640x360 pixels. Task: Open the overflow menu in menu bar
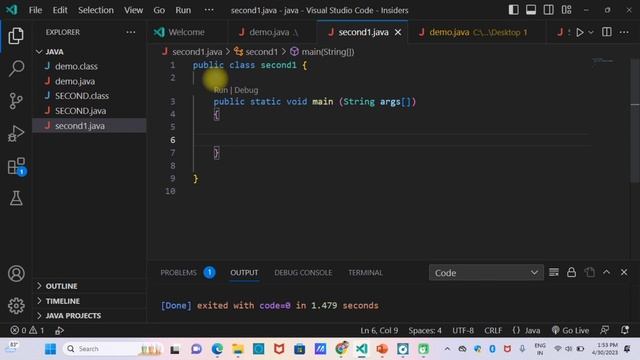[x=209, y=10]
